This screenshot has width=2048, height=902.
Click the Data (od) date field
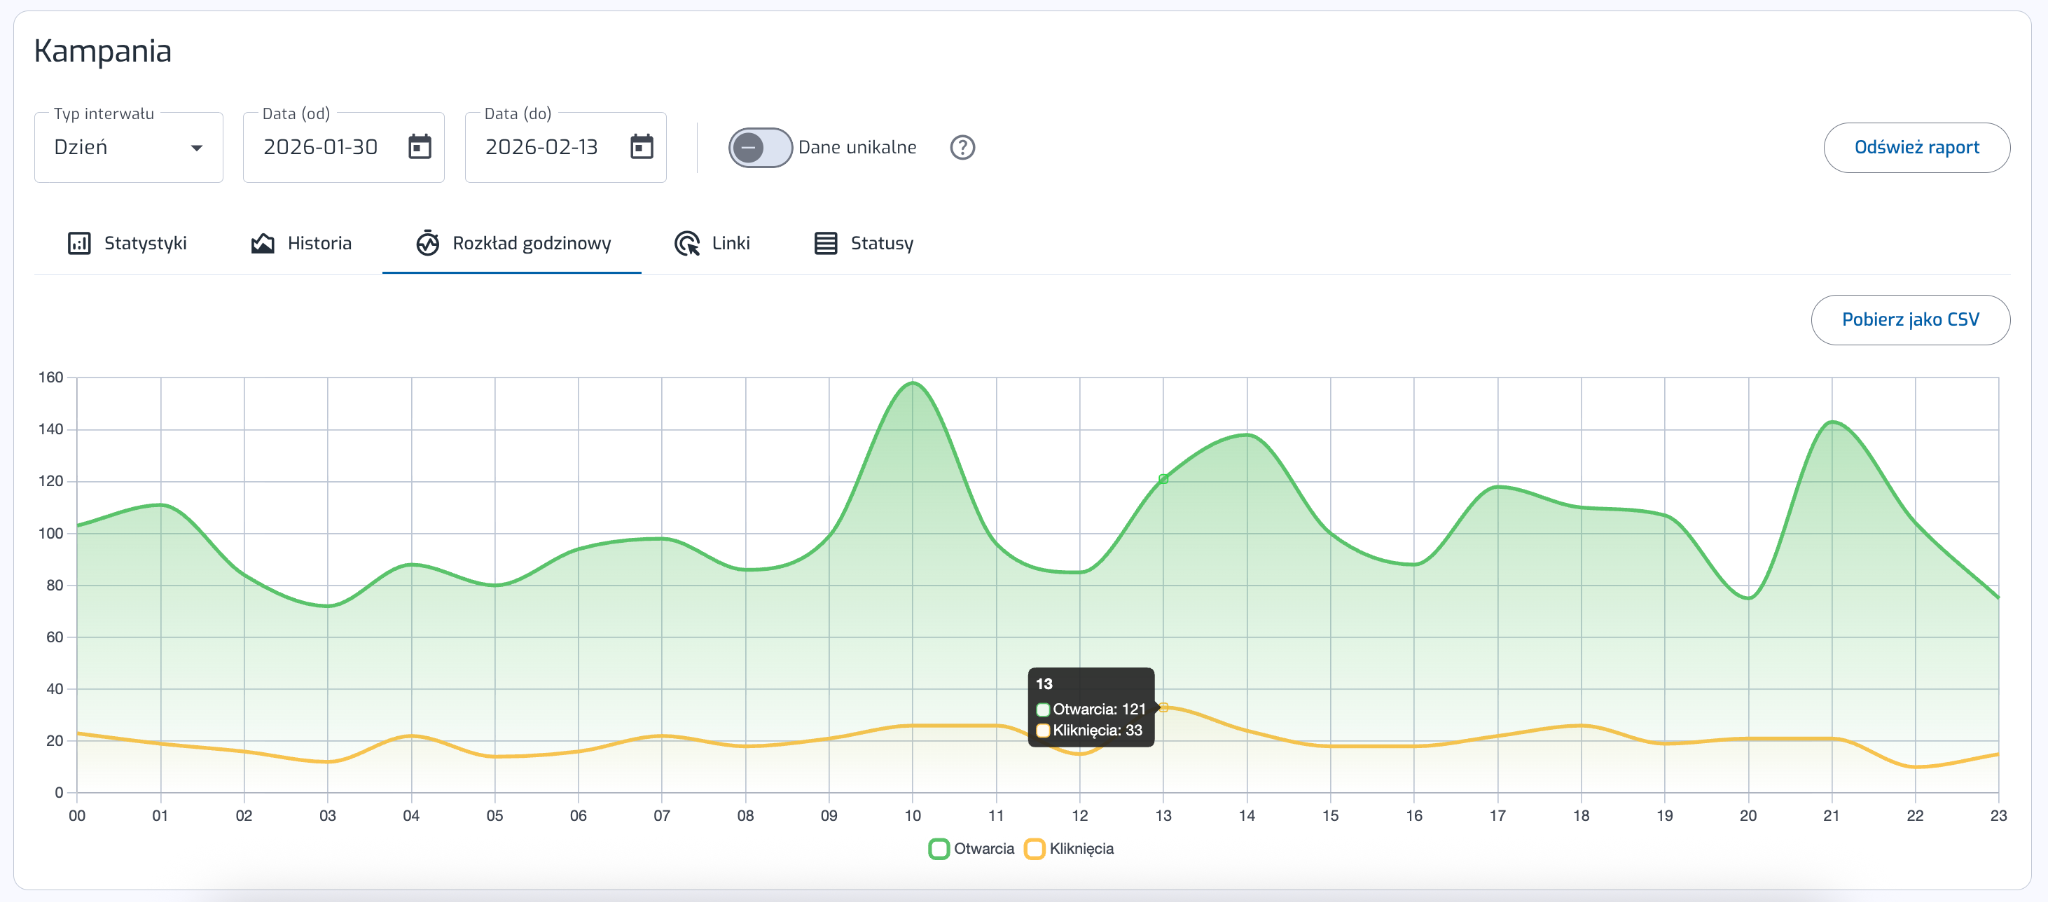coord(321,147)
